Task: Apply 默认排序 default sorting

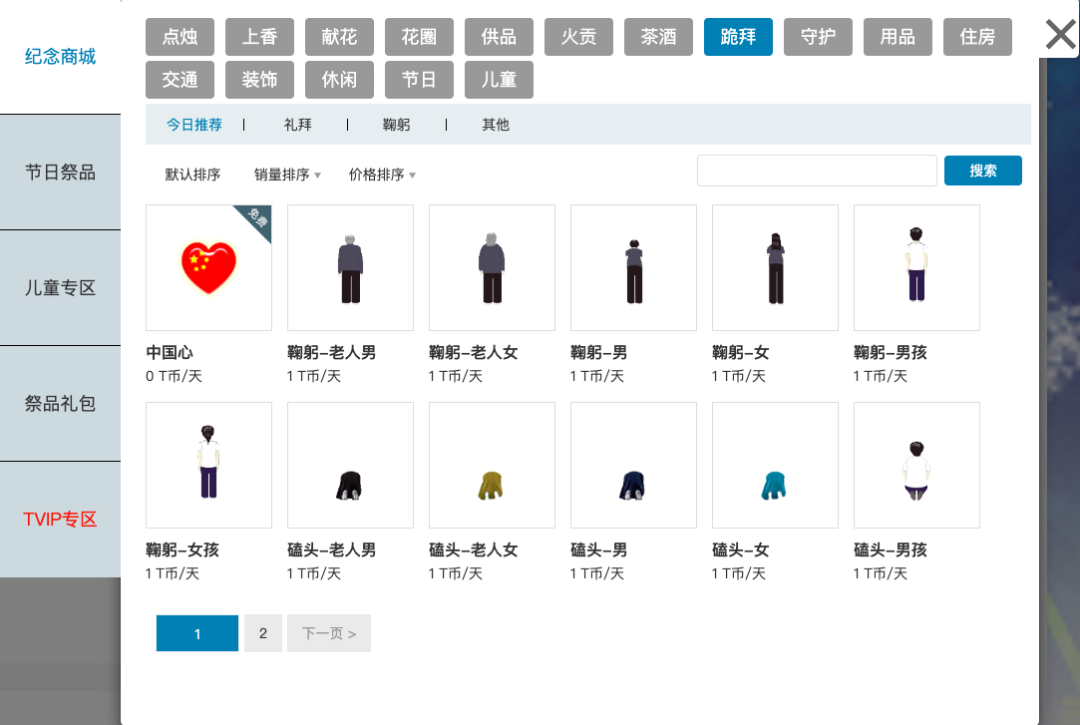Action: click(193, 174)
